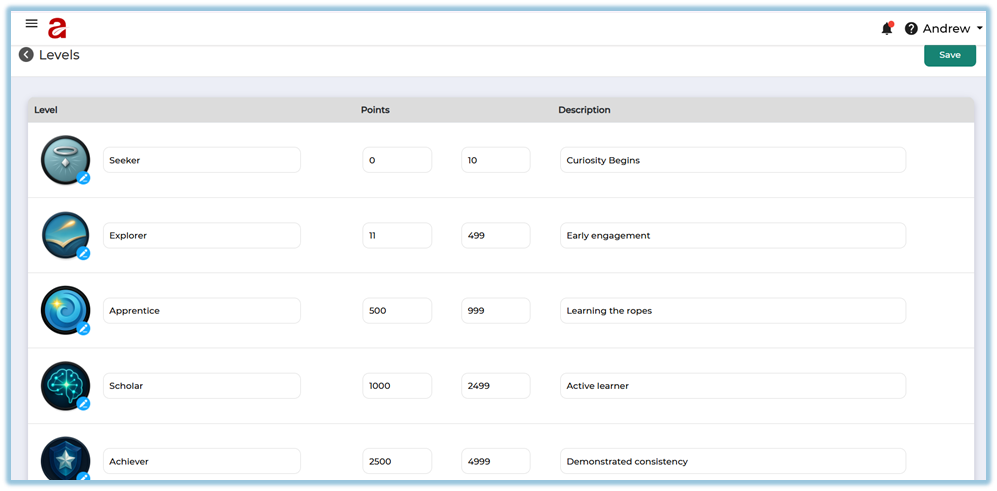Click the Achiever description field
The height and width of the screenshot is (491, 997).
(x=732, y=461)
